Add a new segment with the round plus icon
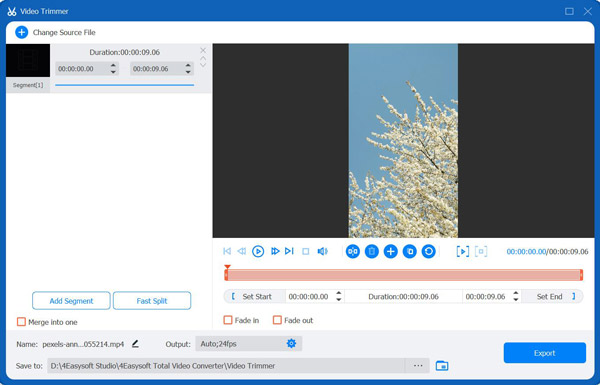The image size is (600, 385). [x=391, y=251]
